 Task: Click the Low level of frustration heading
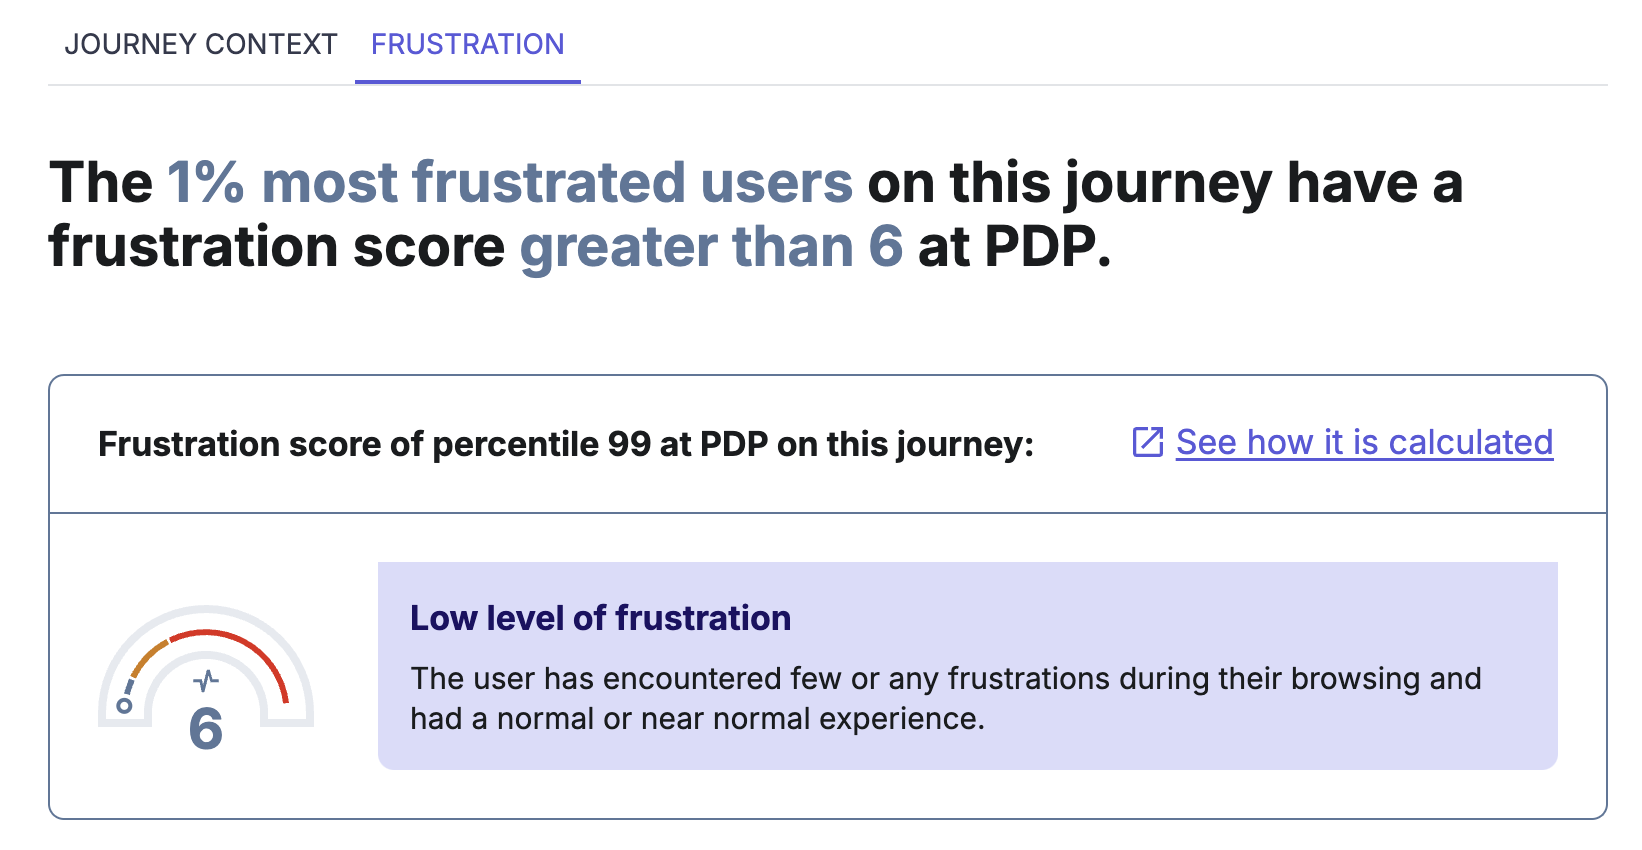click(x=600, y=618)
